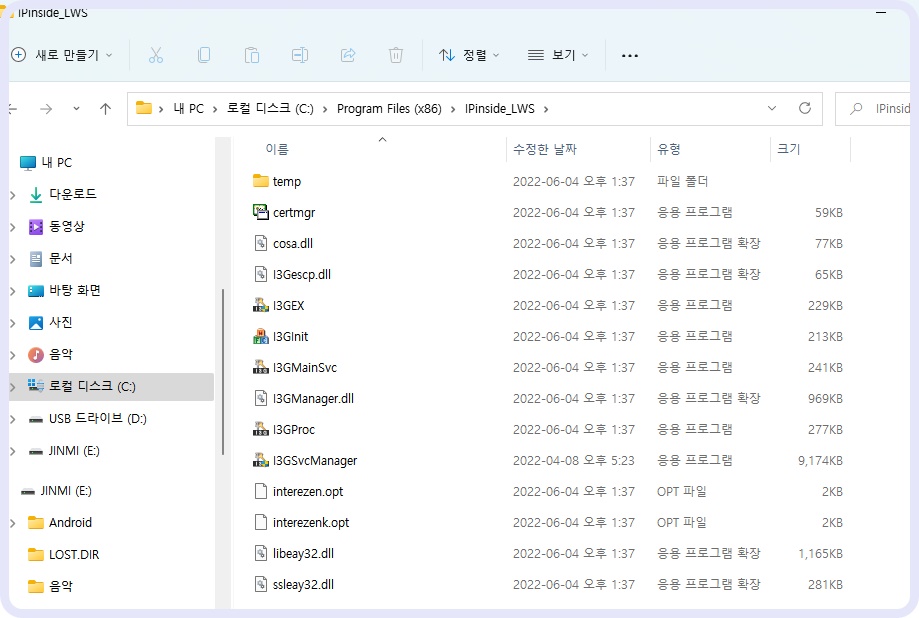Select the I3GProc application icon
Image resolution: width=919 pixels, height=618 pixels.
[260, 429]
